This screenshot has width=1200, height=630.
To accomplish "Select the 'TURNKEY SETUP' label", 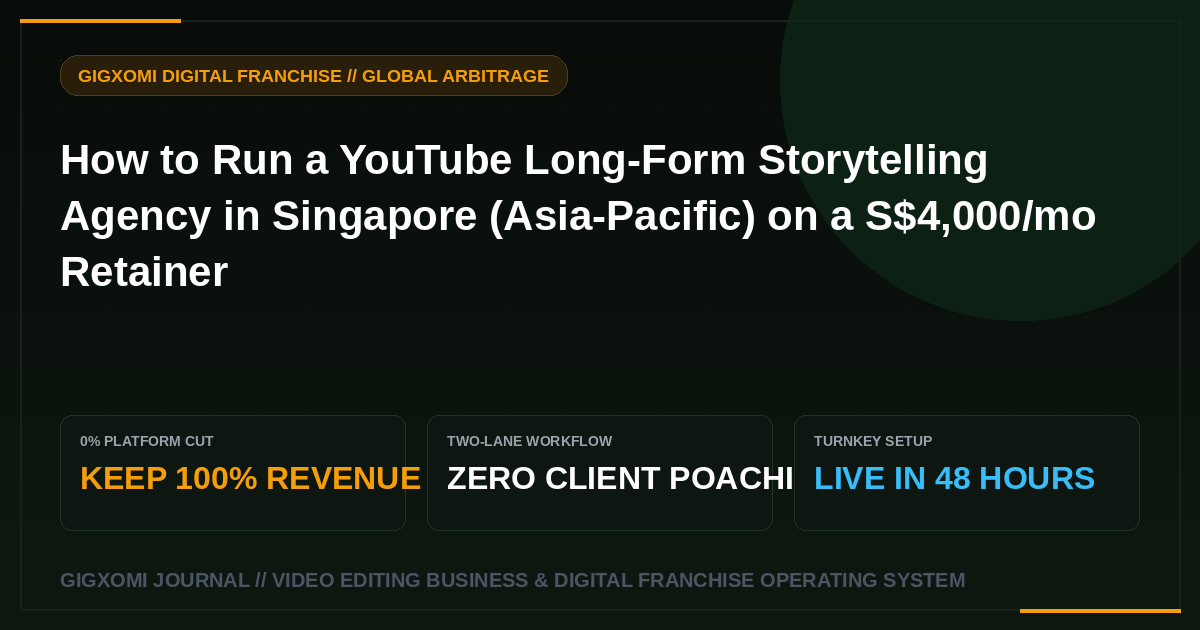I will (873, 441).
